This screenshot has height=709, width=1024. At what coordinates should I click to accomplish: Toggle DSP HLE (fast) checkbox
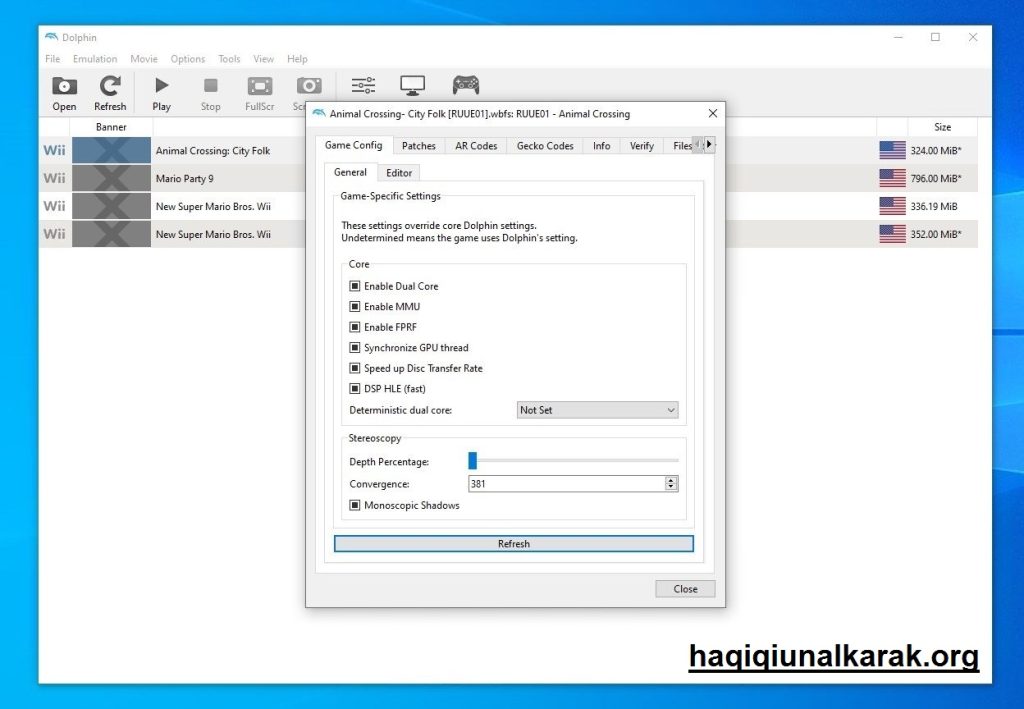[355, 388]
